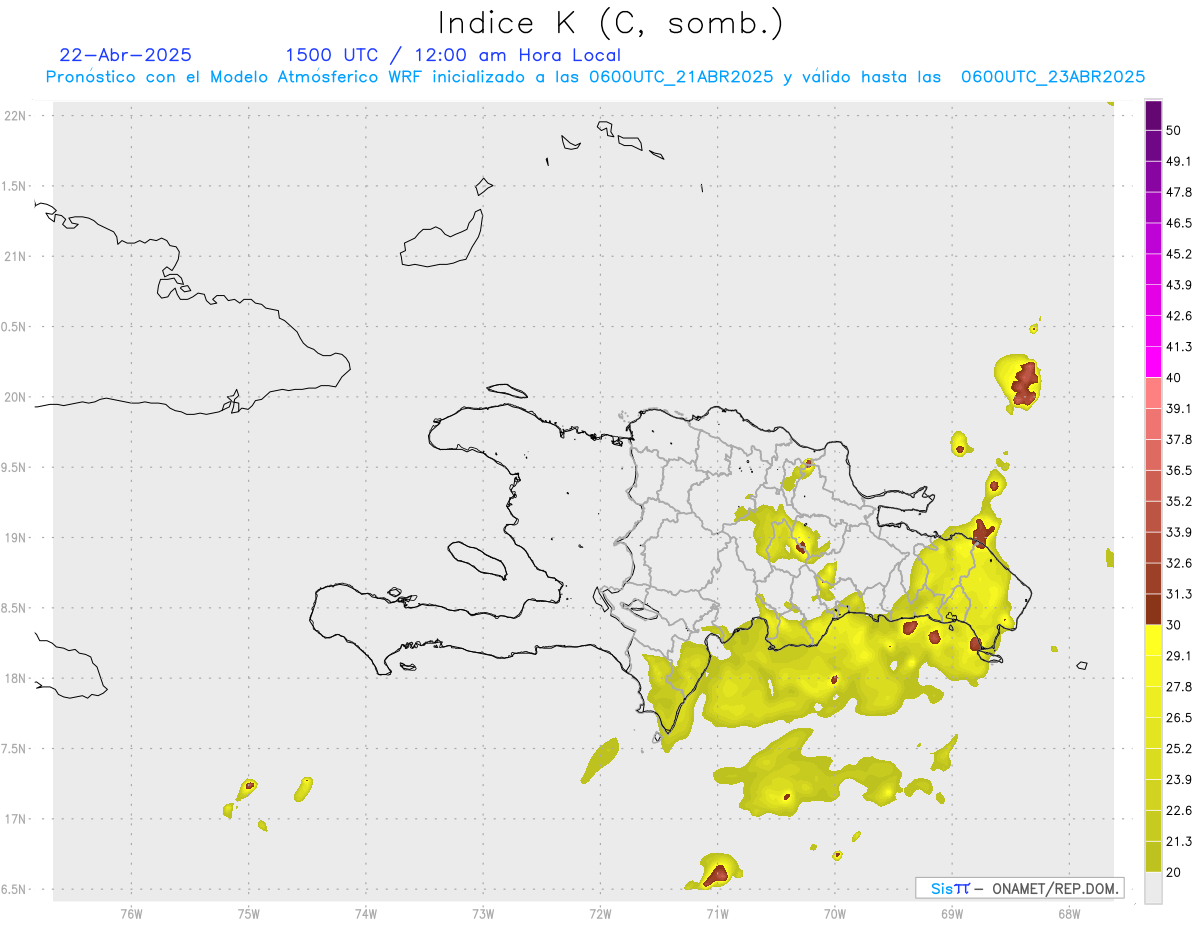Click the gray colorbar swatch below 20
Viewport: 1200px width, 927px height.
(x=1153, y=888)
